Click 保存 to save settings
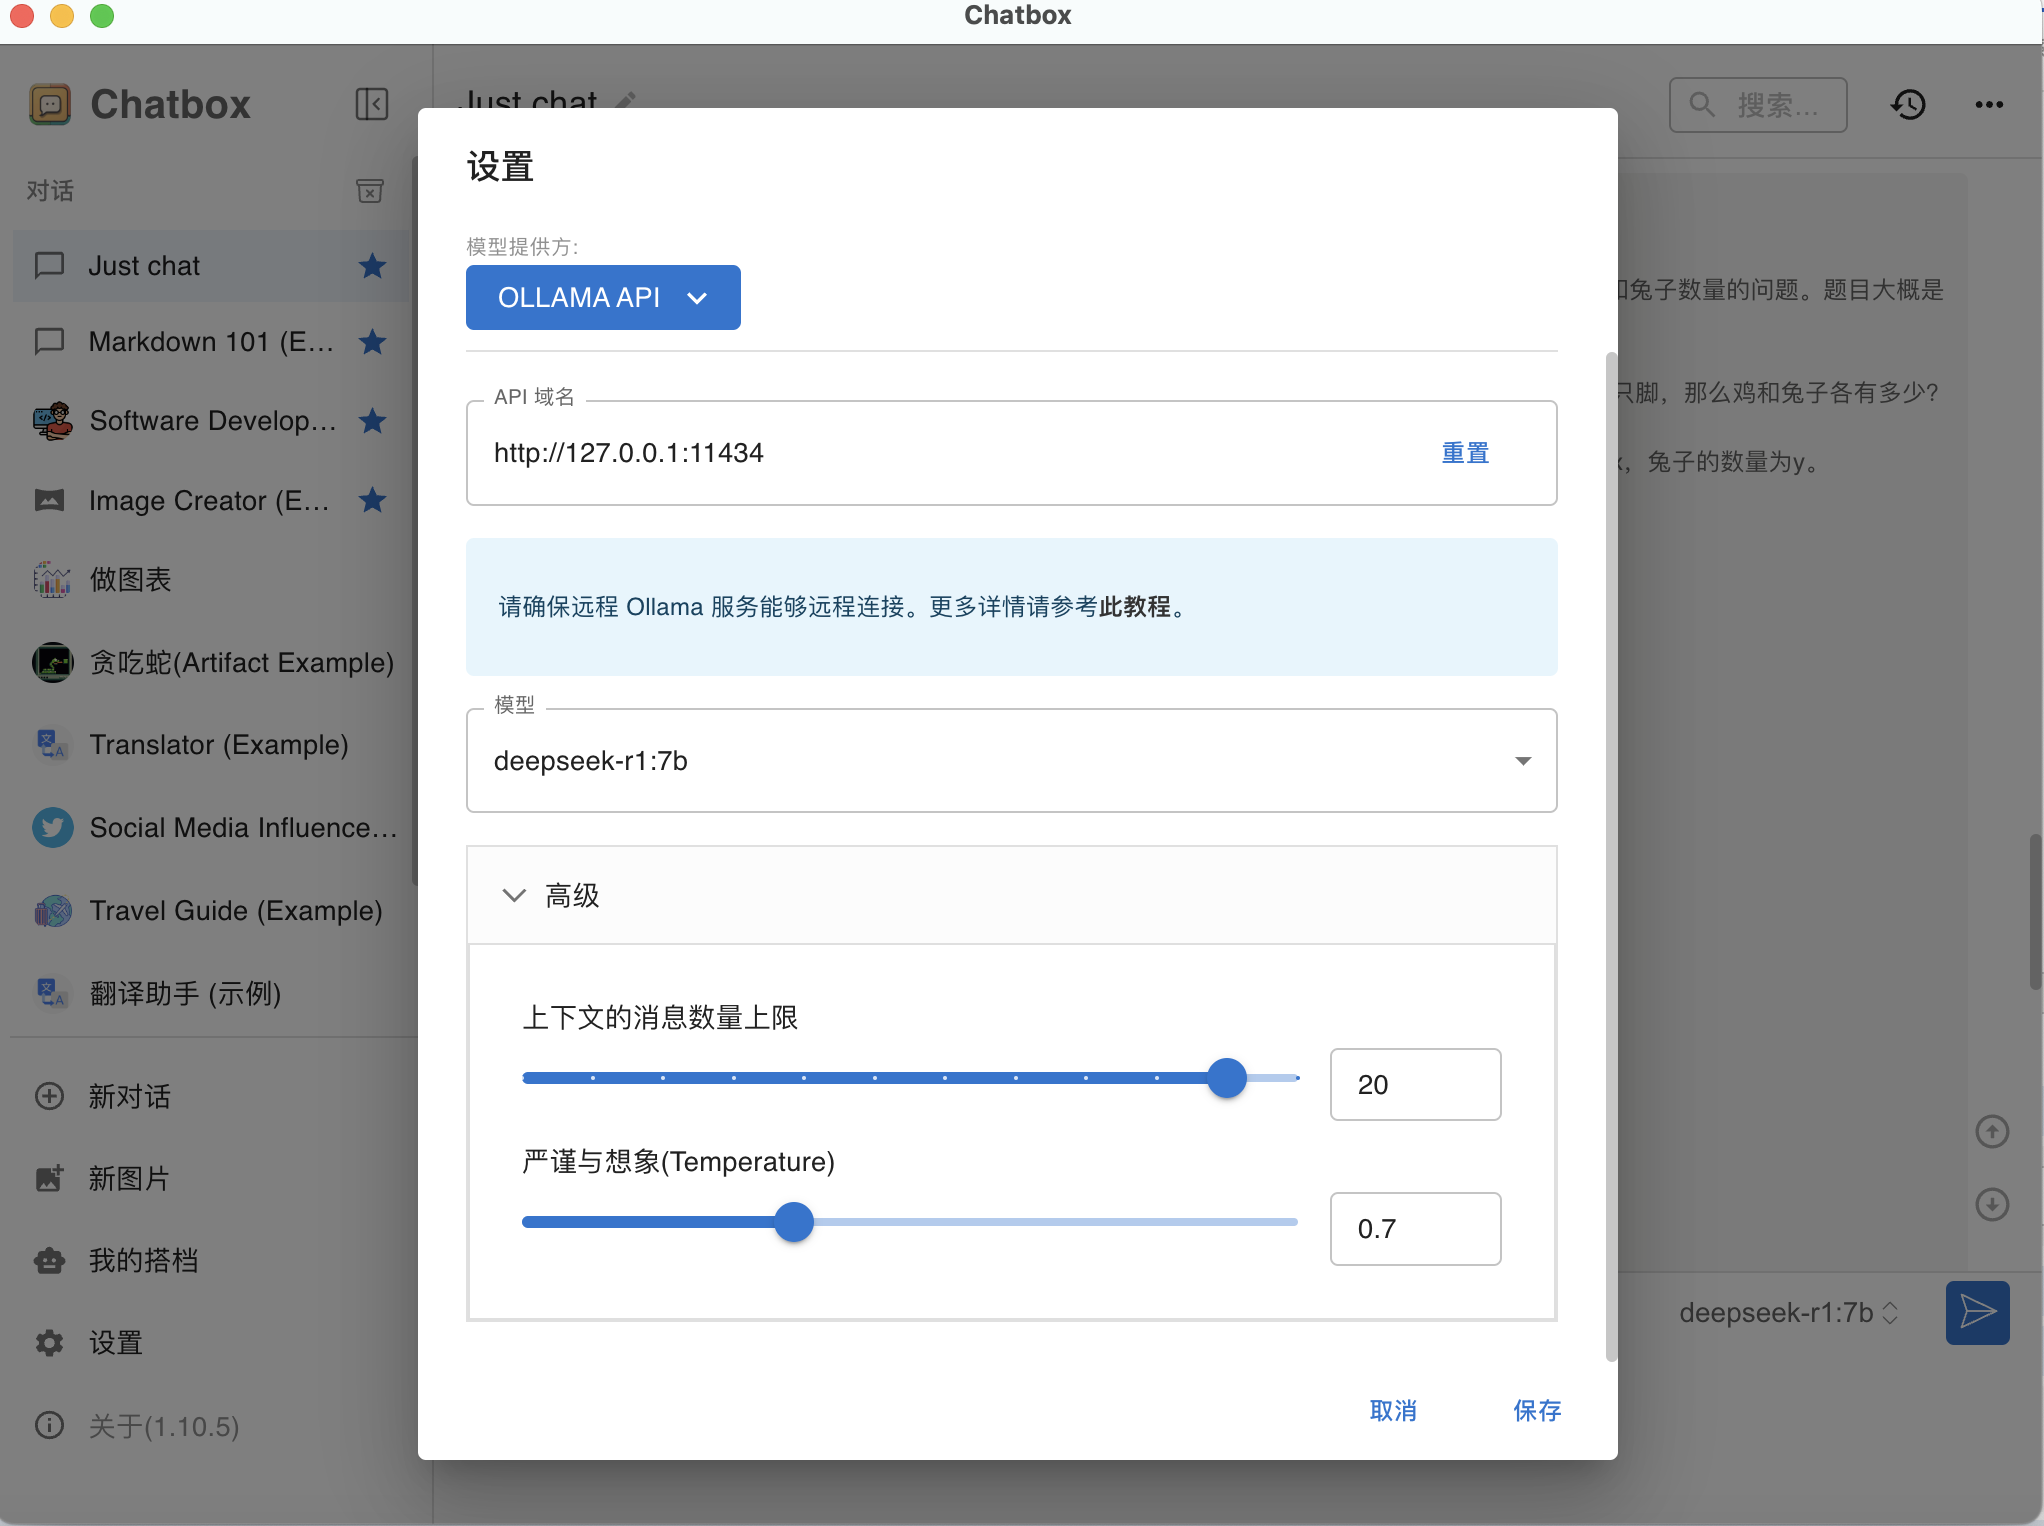2044x1526 pixels. click(1536, 1410)
